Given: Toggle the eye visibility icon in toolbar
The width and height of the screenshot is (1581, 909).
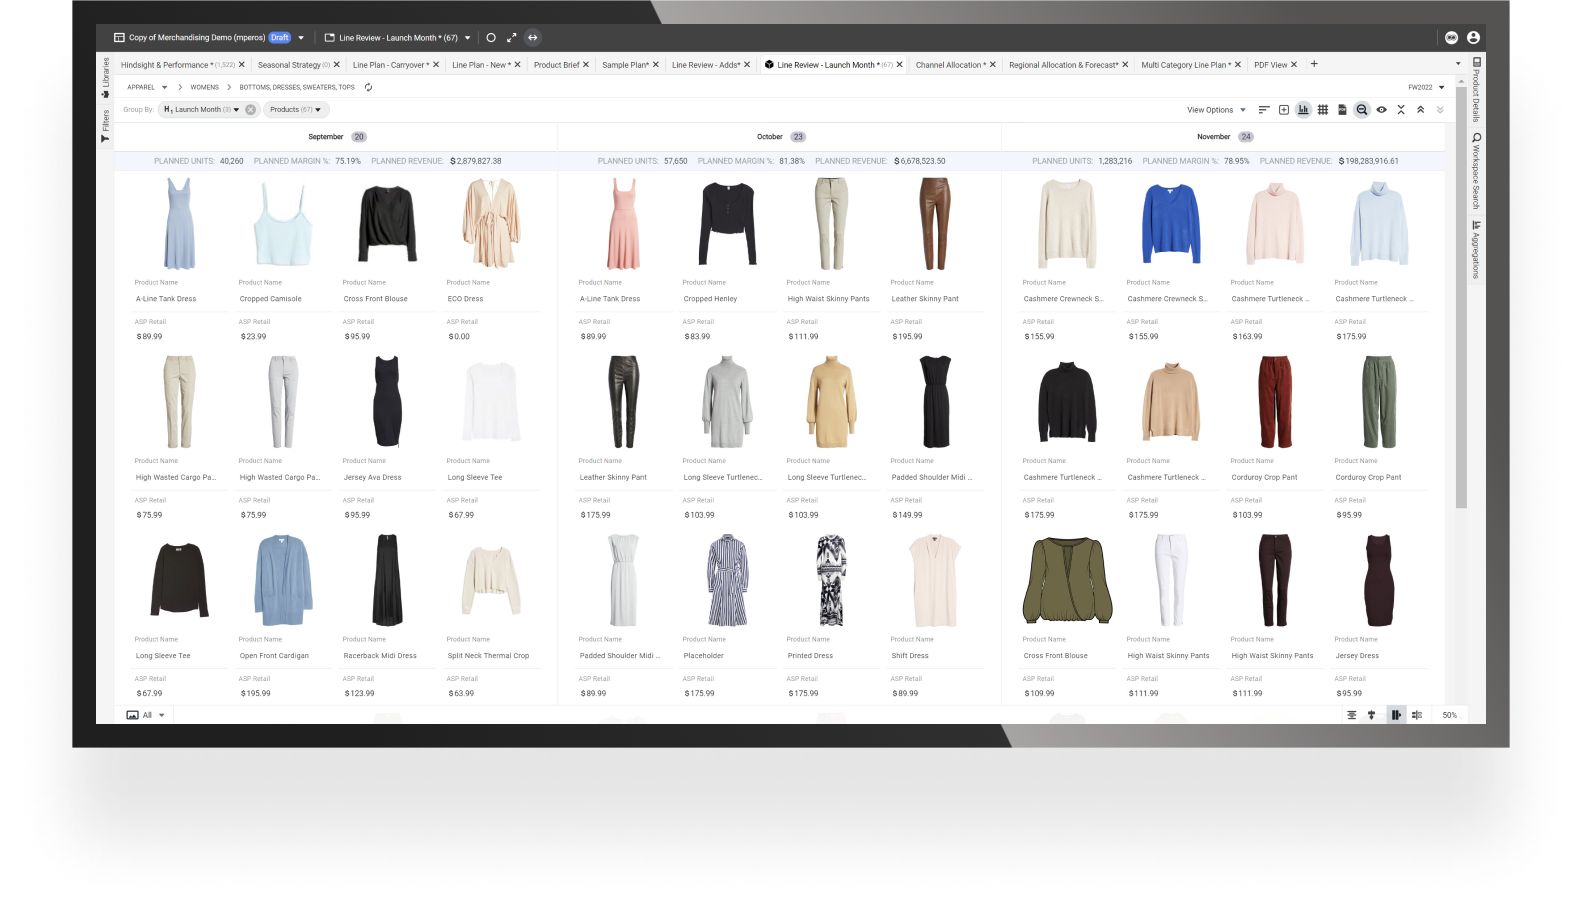Looking at the screenshot, I should point(1381,110).
